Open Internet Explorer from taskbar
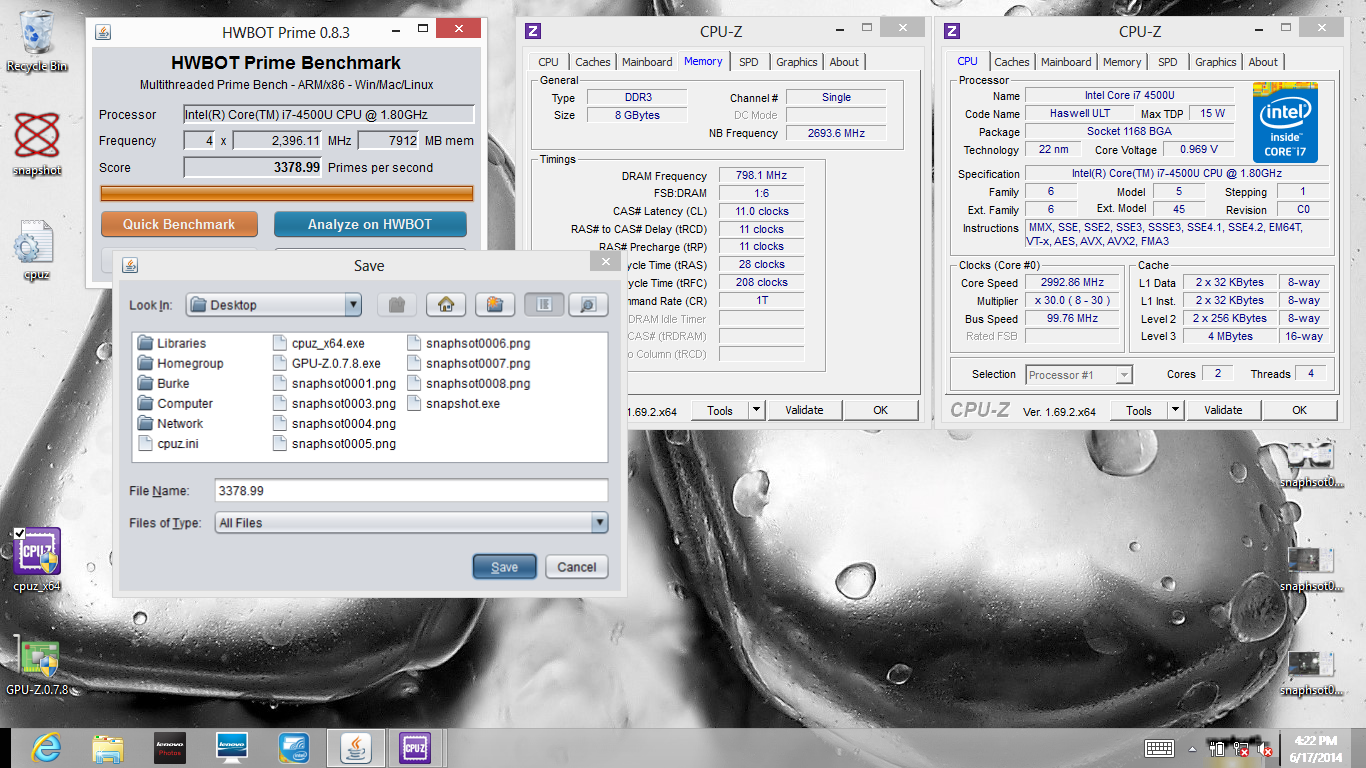 point(47,747)
